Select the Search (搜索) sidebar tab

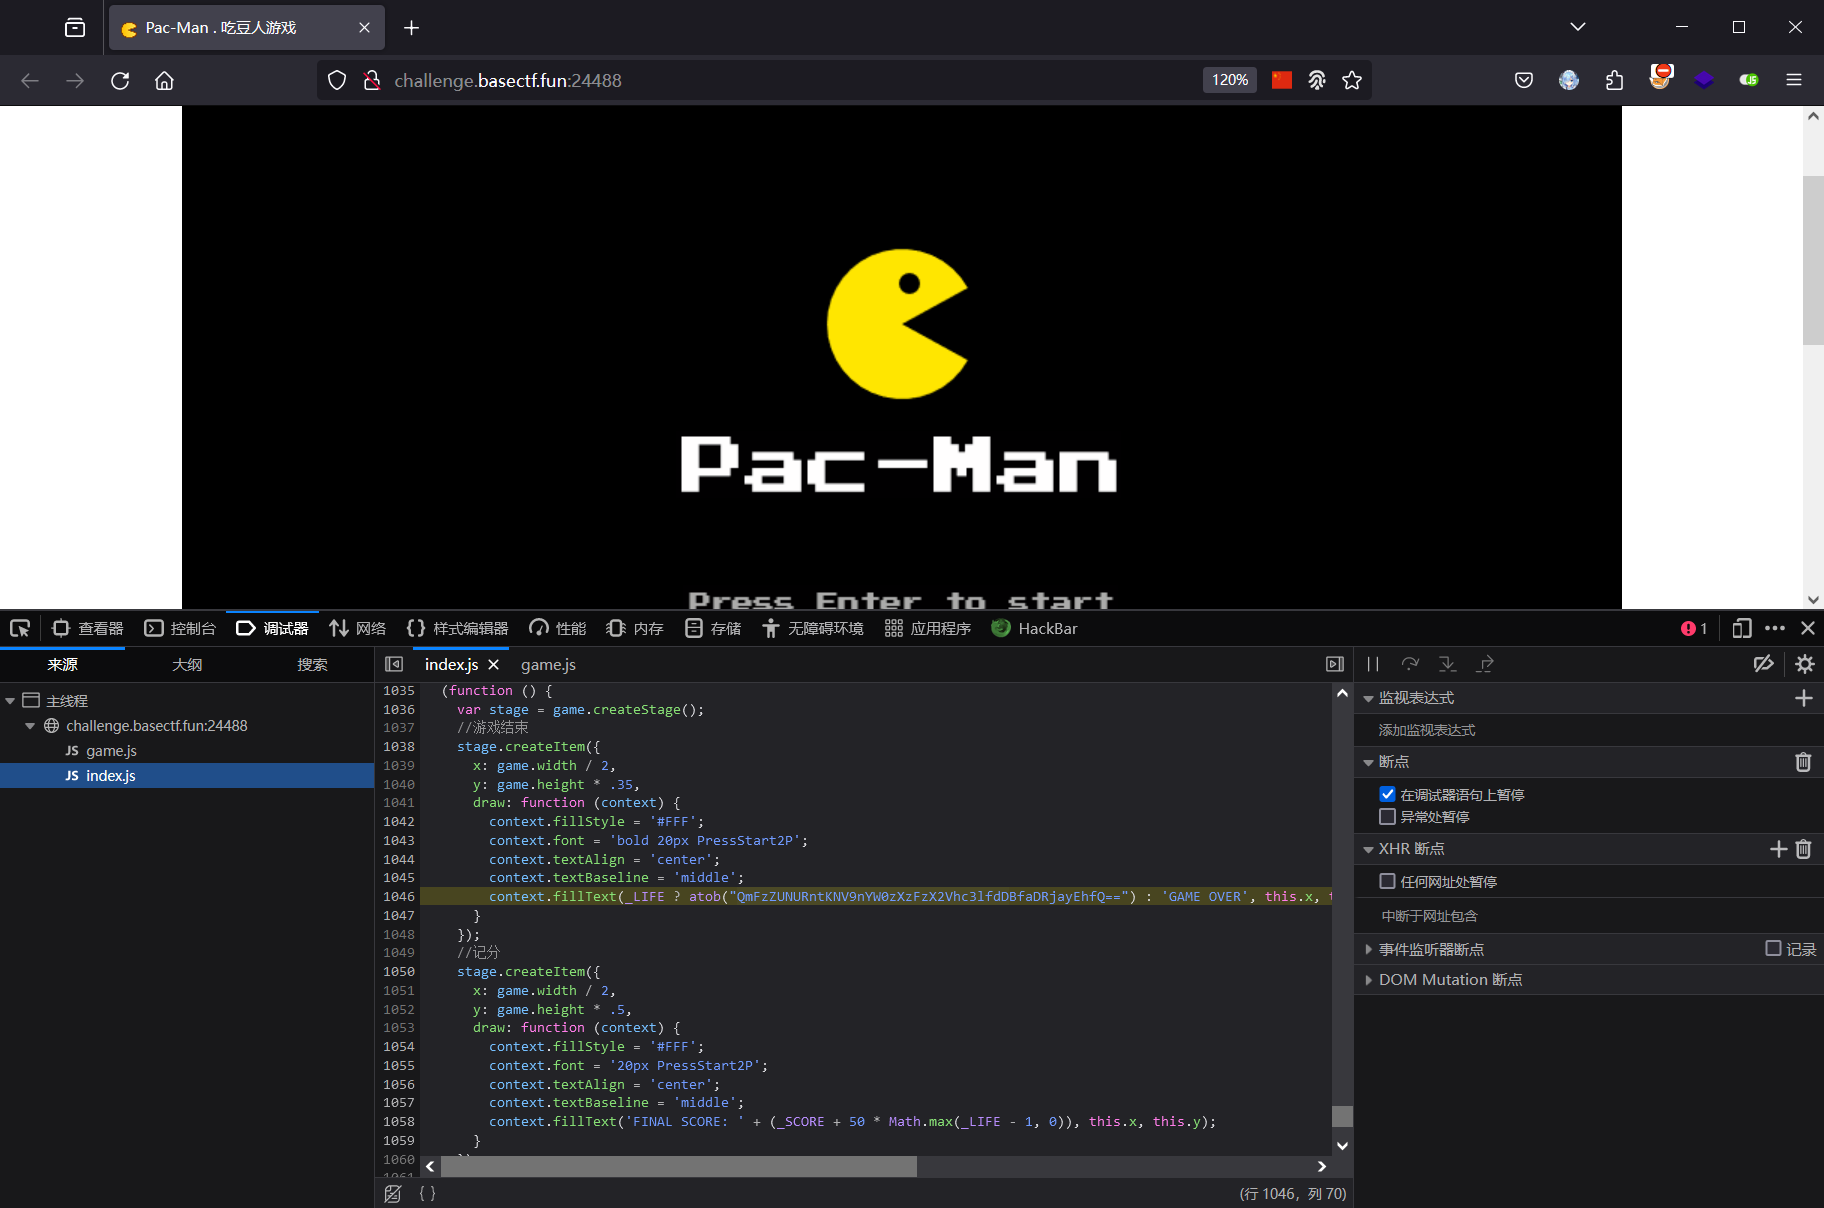point(312,664)
